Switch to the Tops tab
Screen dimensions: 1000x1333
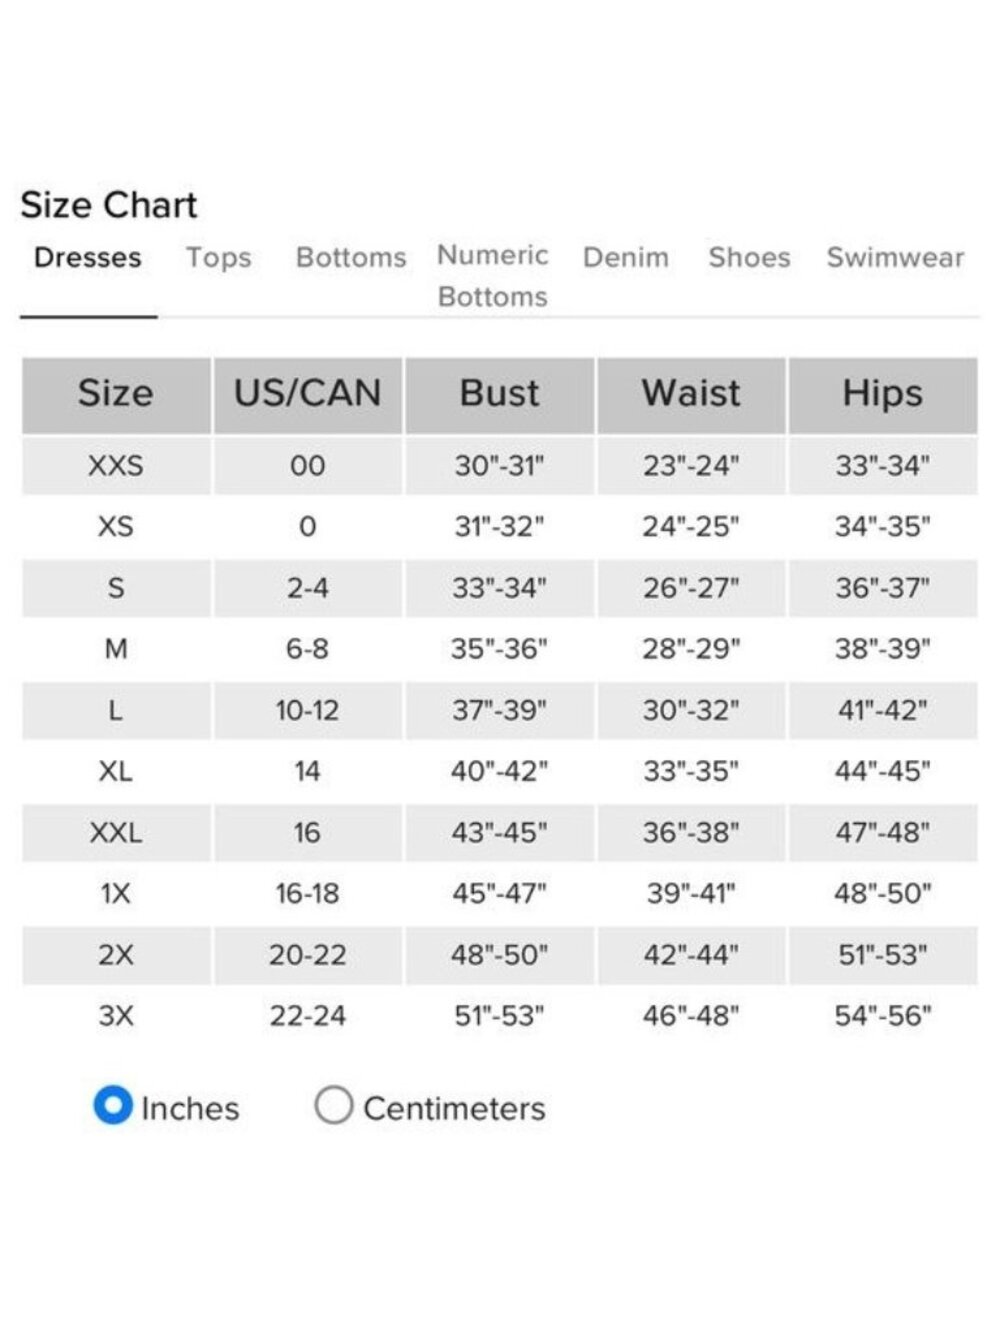coord(218,258)
